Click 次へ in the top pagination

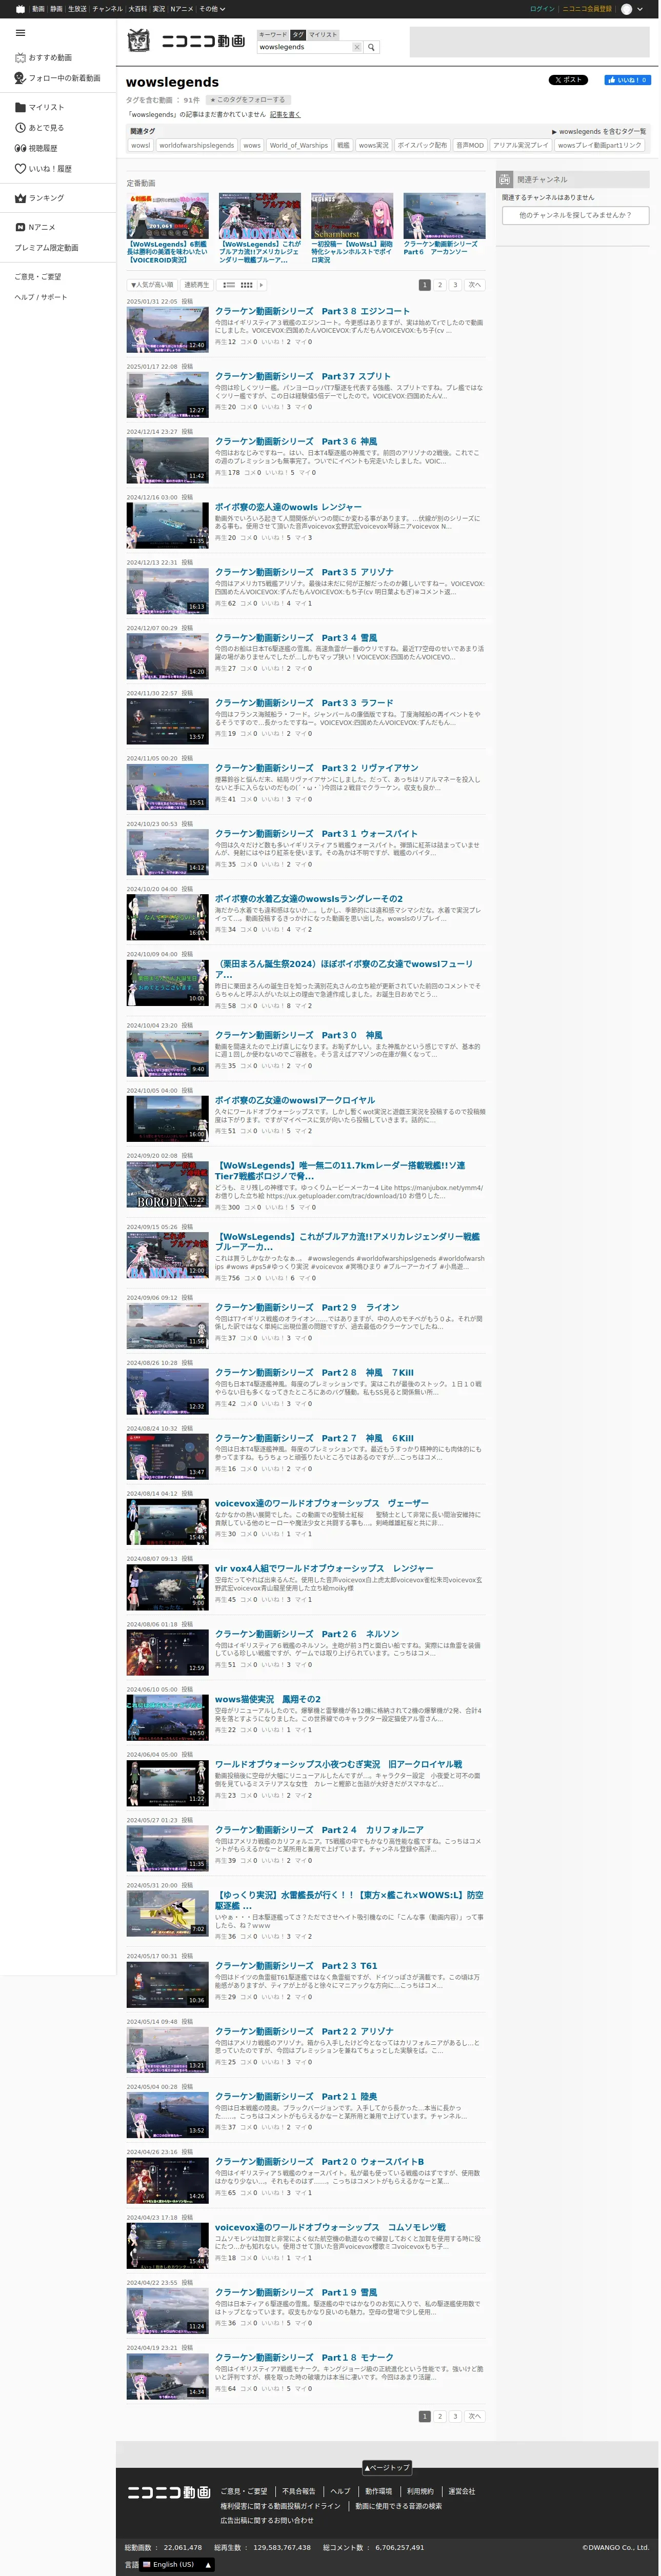point(474,285)
